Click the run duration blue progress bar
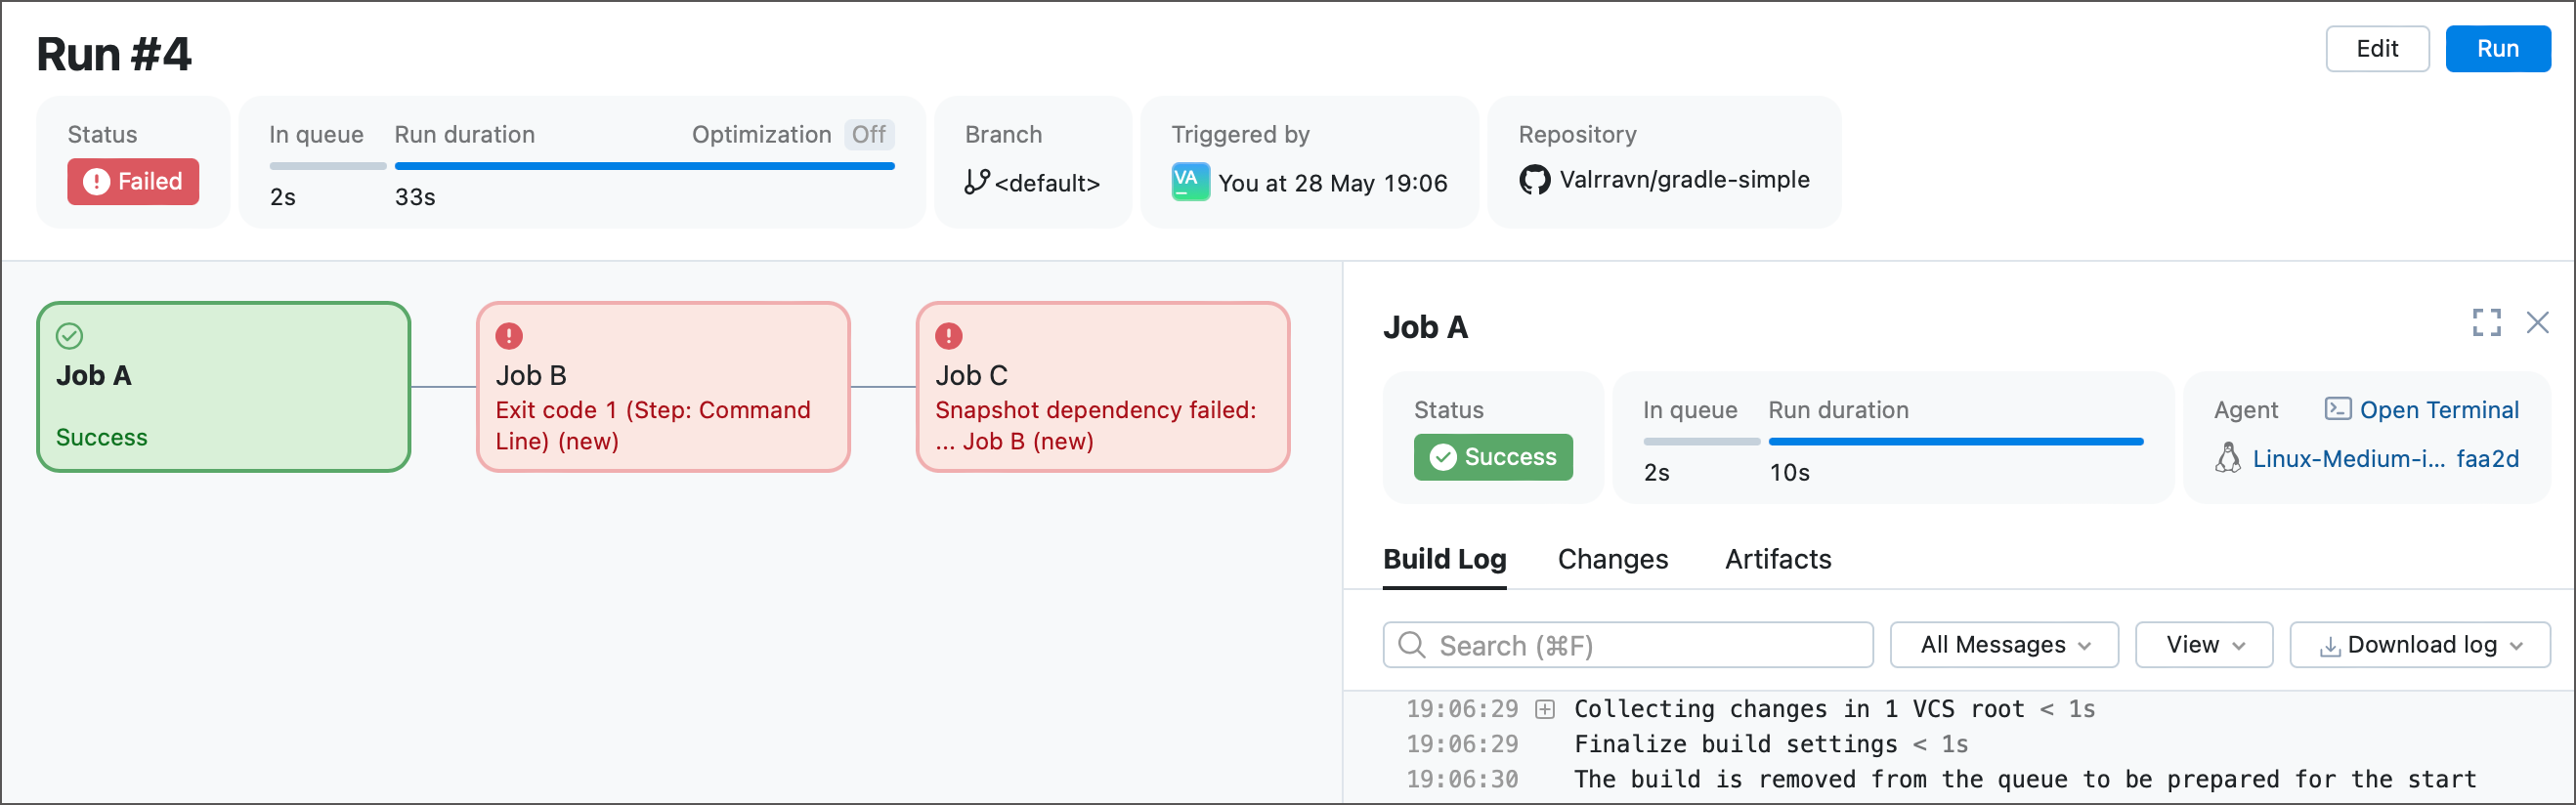Image resolution: width=2576 pixels, height=805 pixels. click(644, 166)
